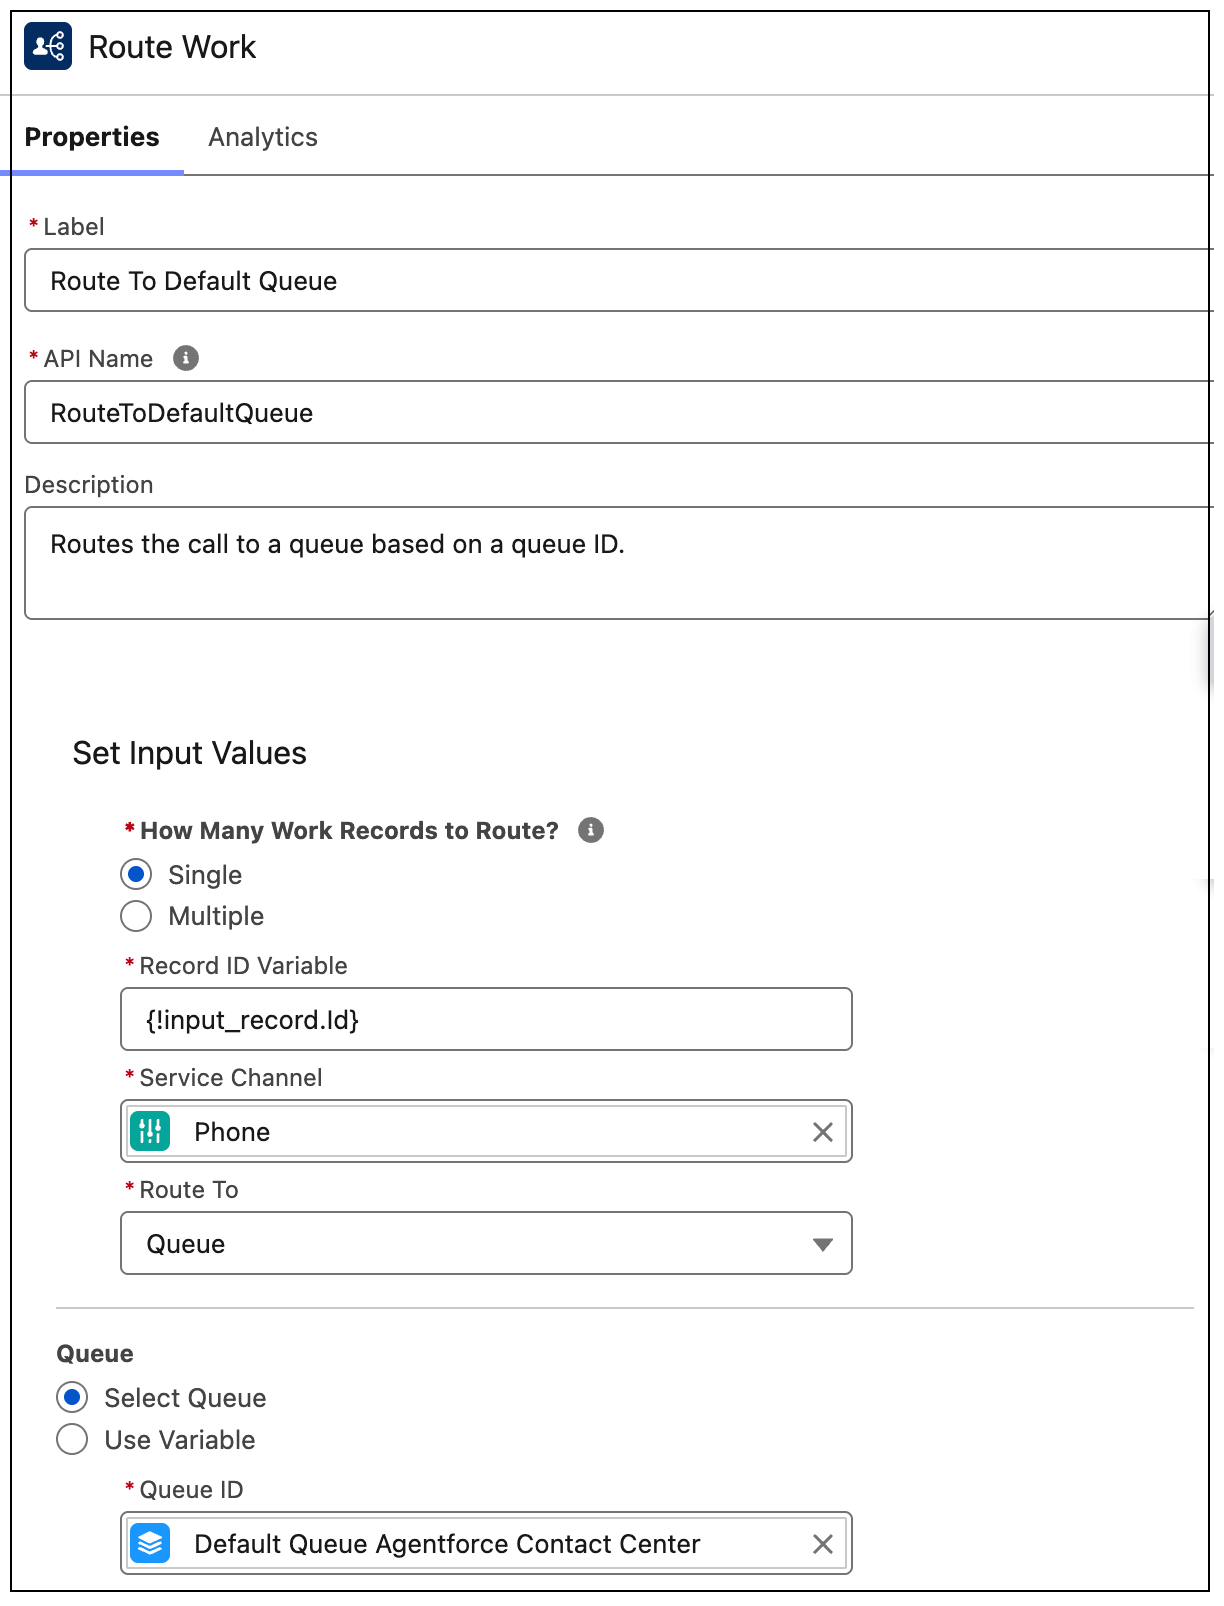Click the Route Work header icon

[48, 46]
